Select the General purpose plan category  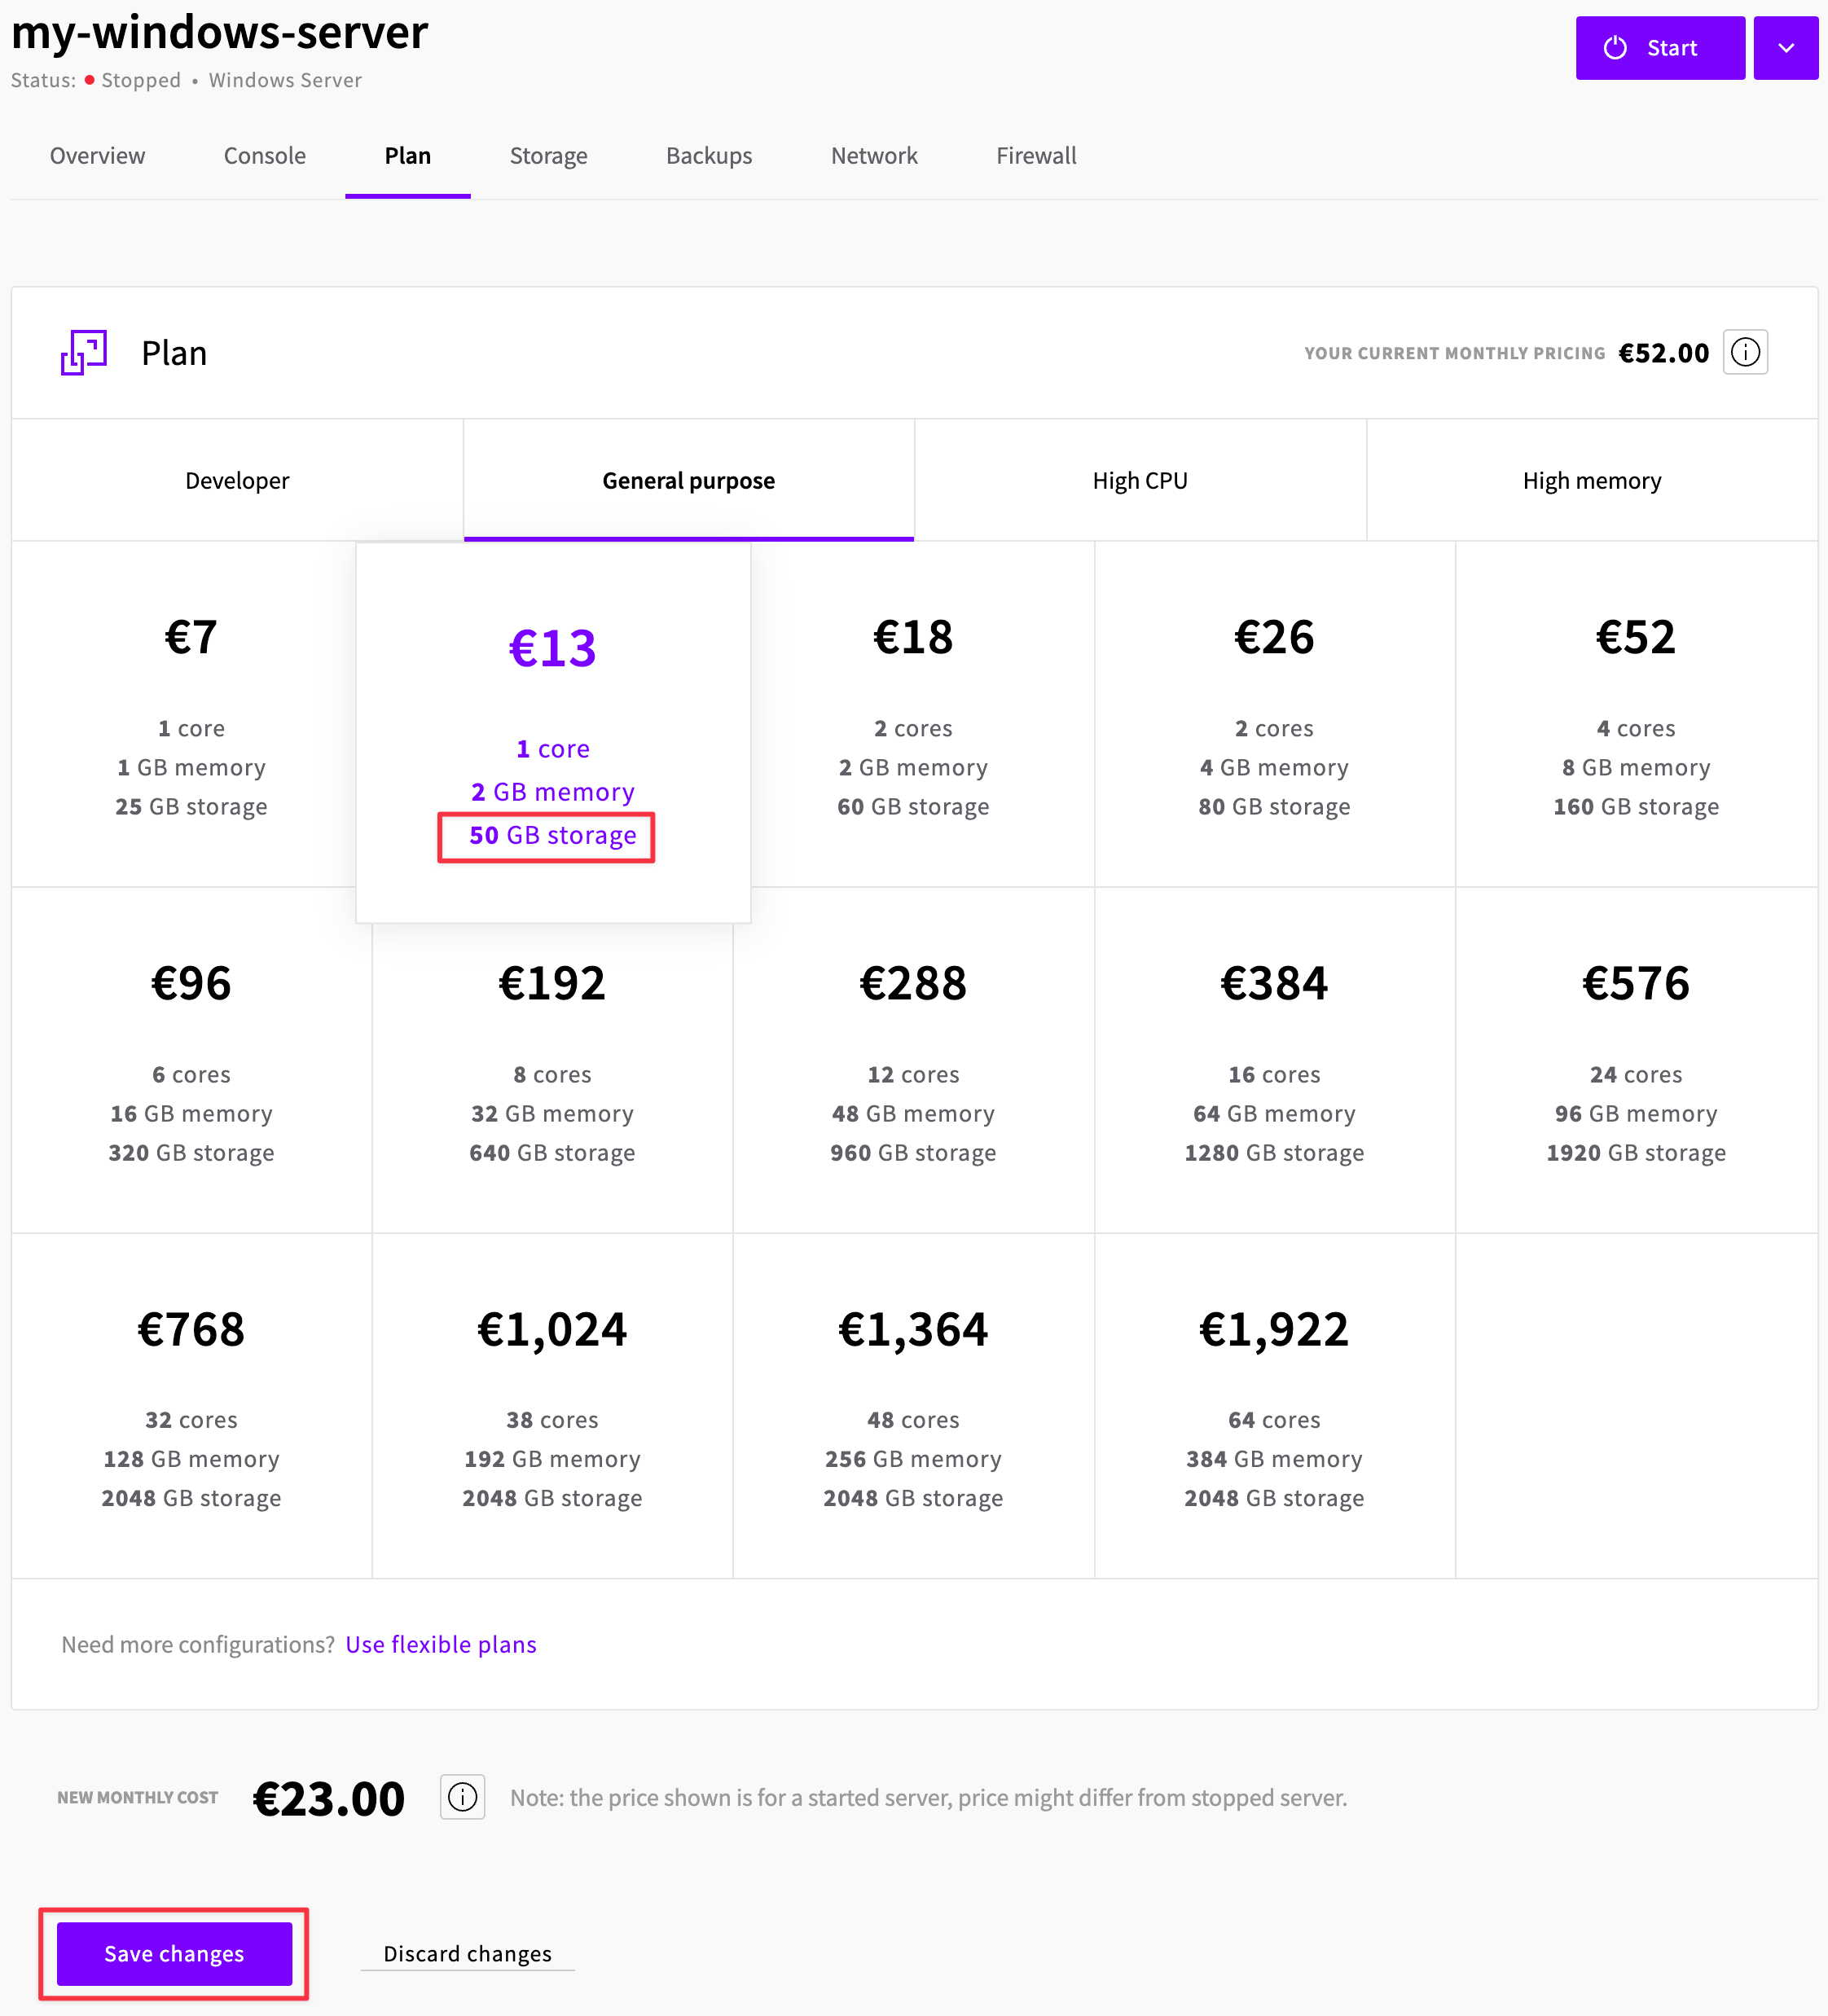[688, 480]
